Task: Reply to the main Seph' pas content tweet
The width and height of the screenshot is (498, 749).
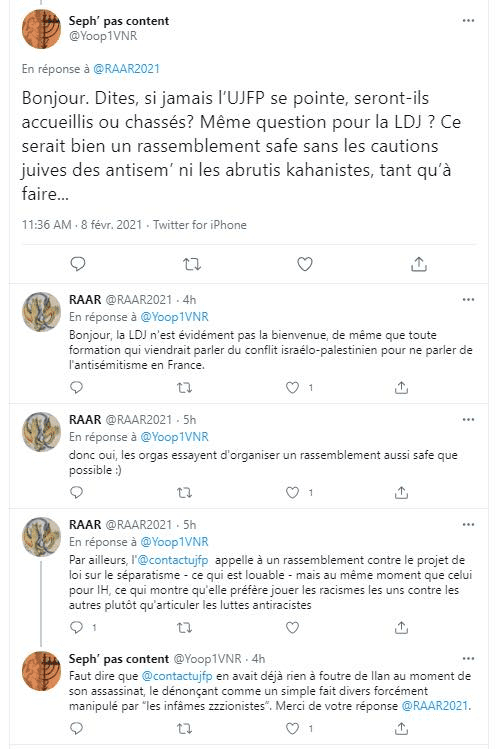Action: [x=78, y=264]
